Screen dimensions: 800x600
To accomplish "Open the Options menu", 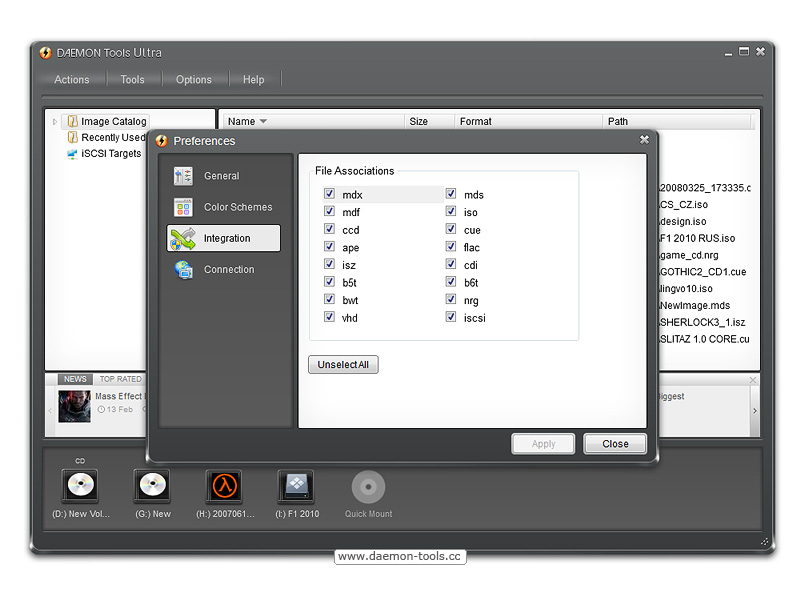I will click(193, 80).
